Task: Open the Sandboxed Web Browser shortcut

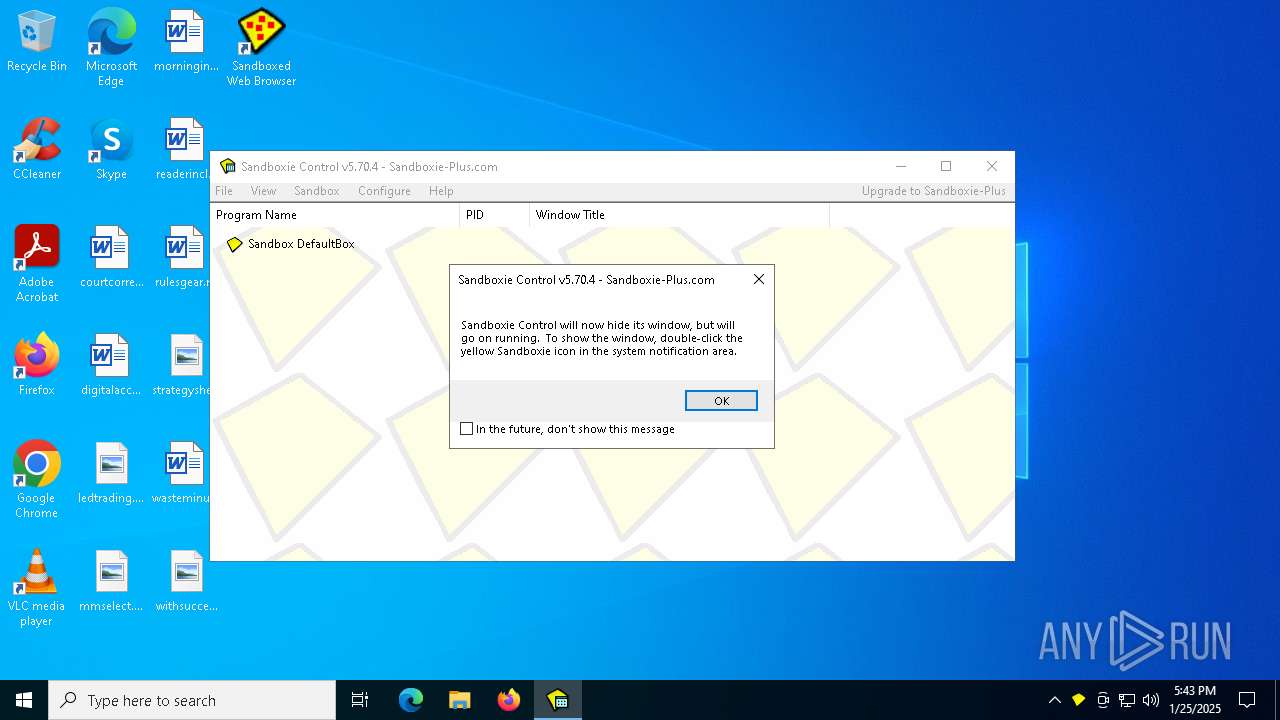Action: pos(261,47)
